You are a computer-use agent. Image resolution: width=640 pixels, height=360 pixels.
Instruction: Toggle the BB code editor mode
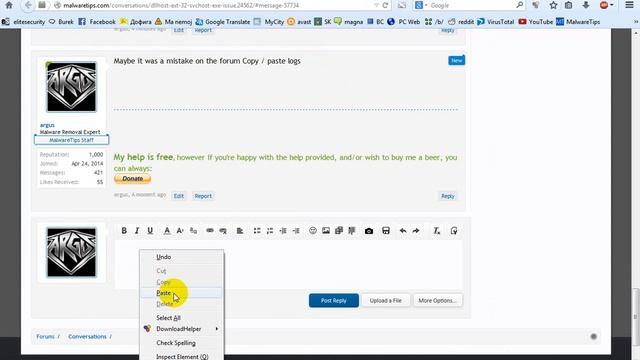[x=453, y=231]
